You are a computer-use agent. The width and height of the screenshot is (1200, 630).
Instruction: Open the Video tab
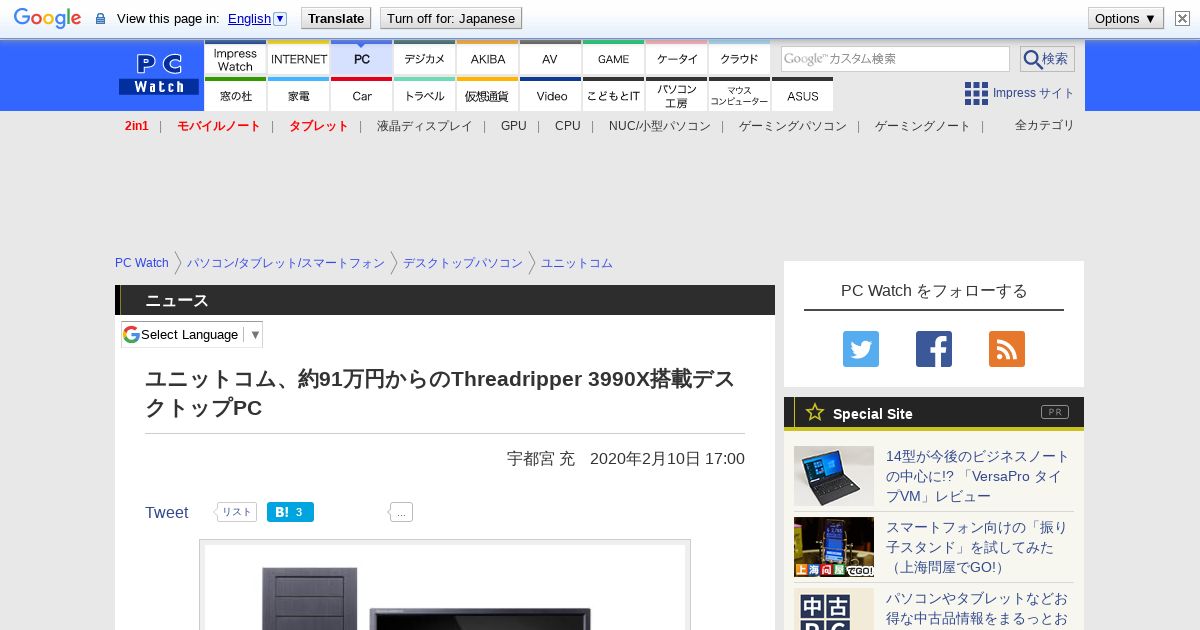pyautogui.click(x=551, y=95)
